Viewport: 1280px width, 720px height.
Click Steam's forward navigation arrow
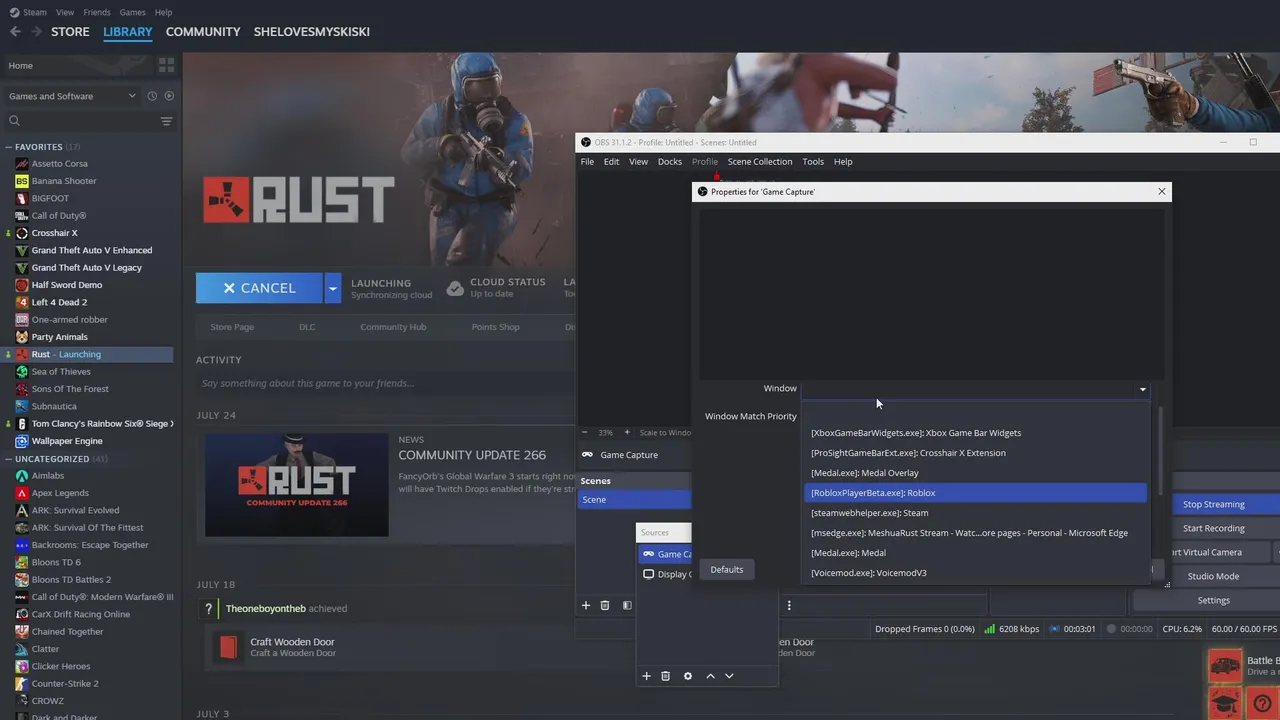37,32
